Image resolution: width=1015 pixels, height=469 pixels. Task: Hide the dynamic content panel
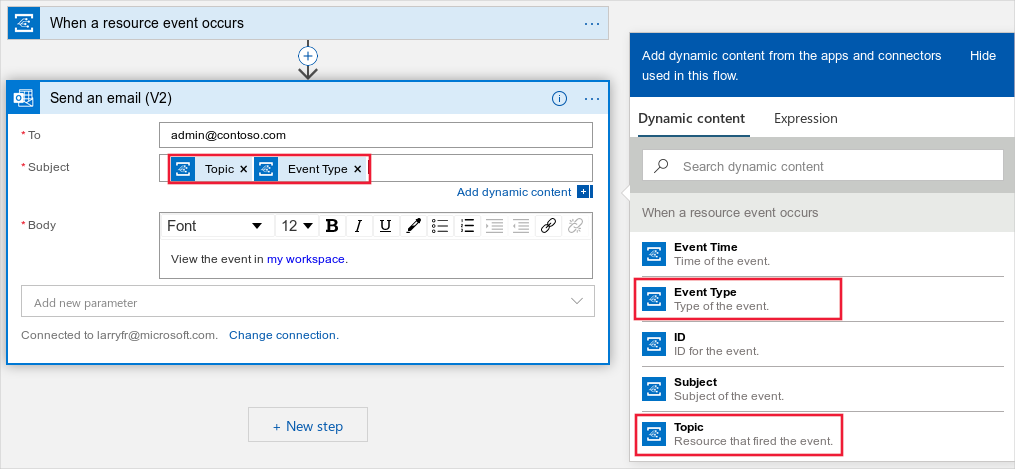coord(983,56)
